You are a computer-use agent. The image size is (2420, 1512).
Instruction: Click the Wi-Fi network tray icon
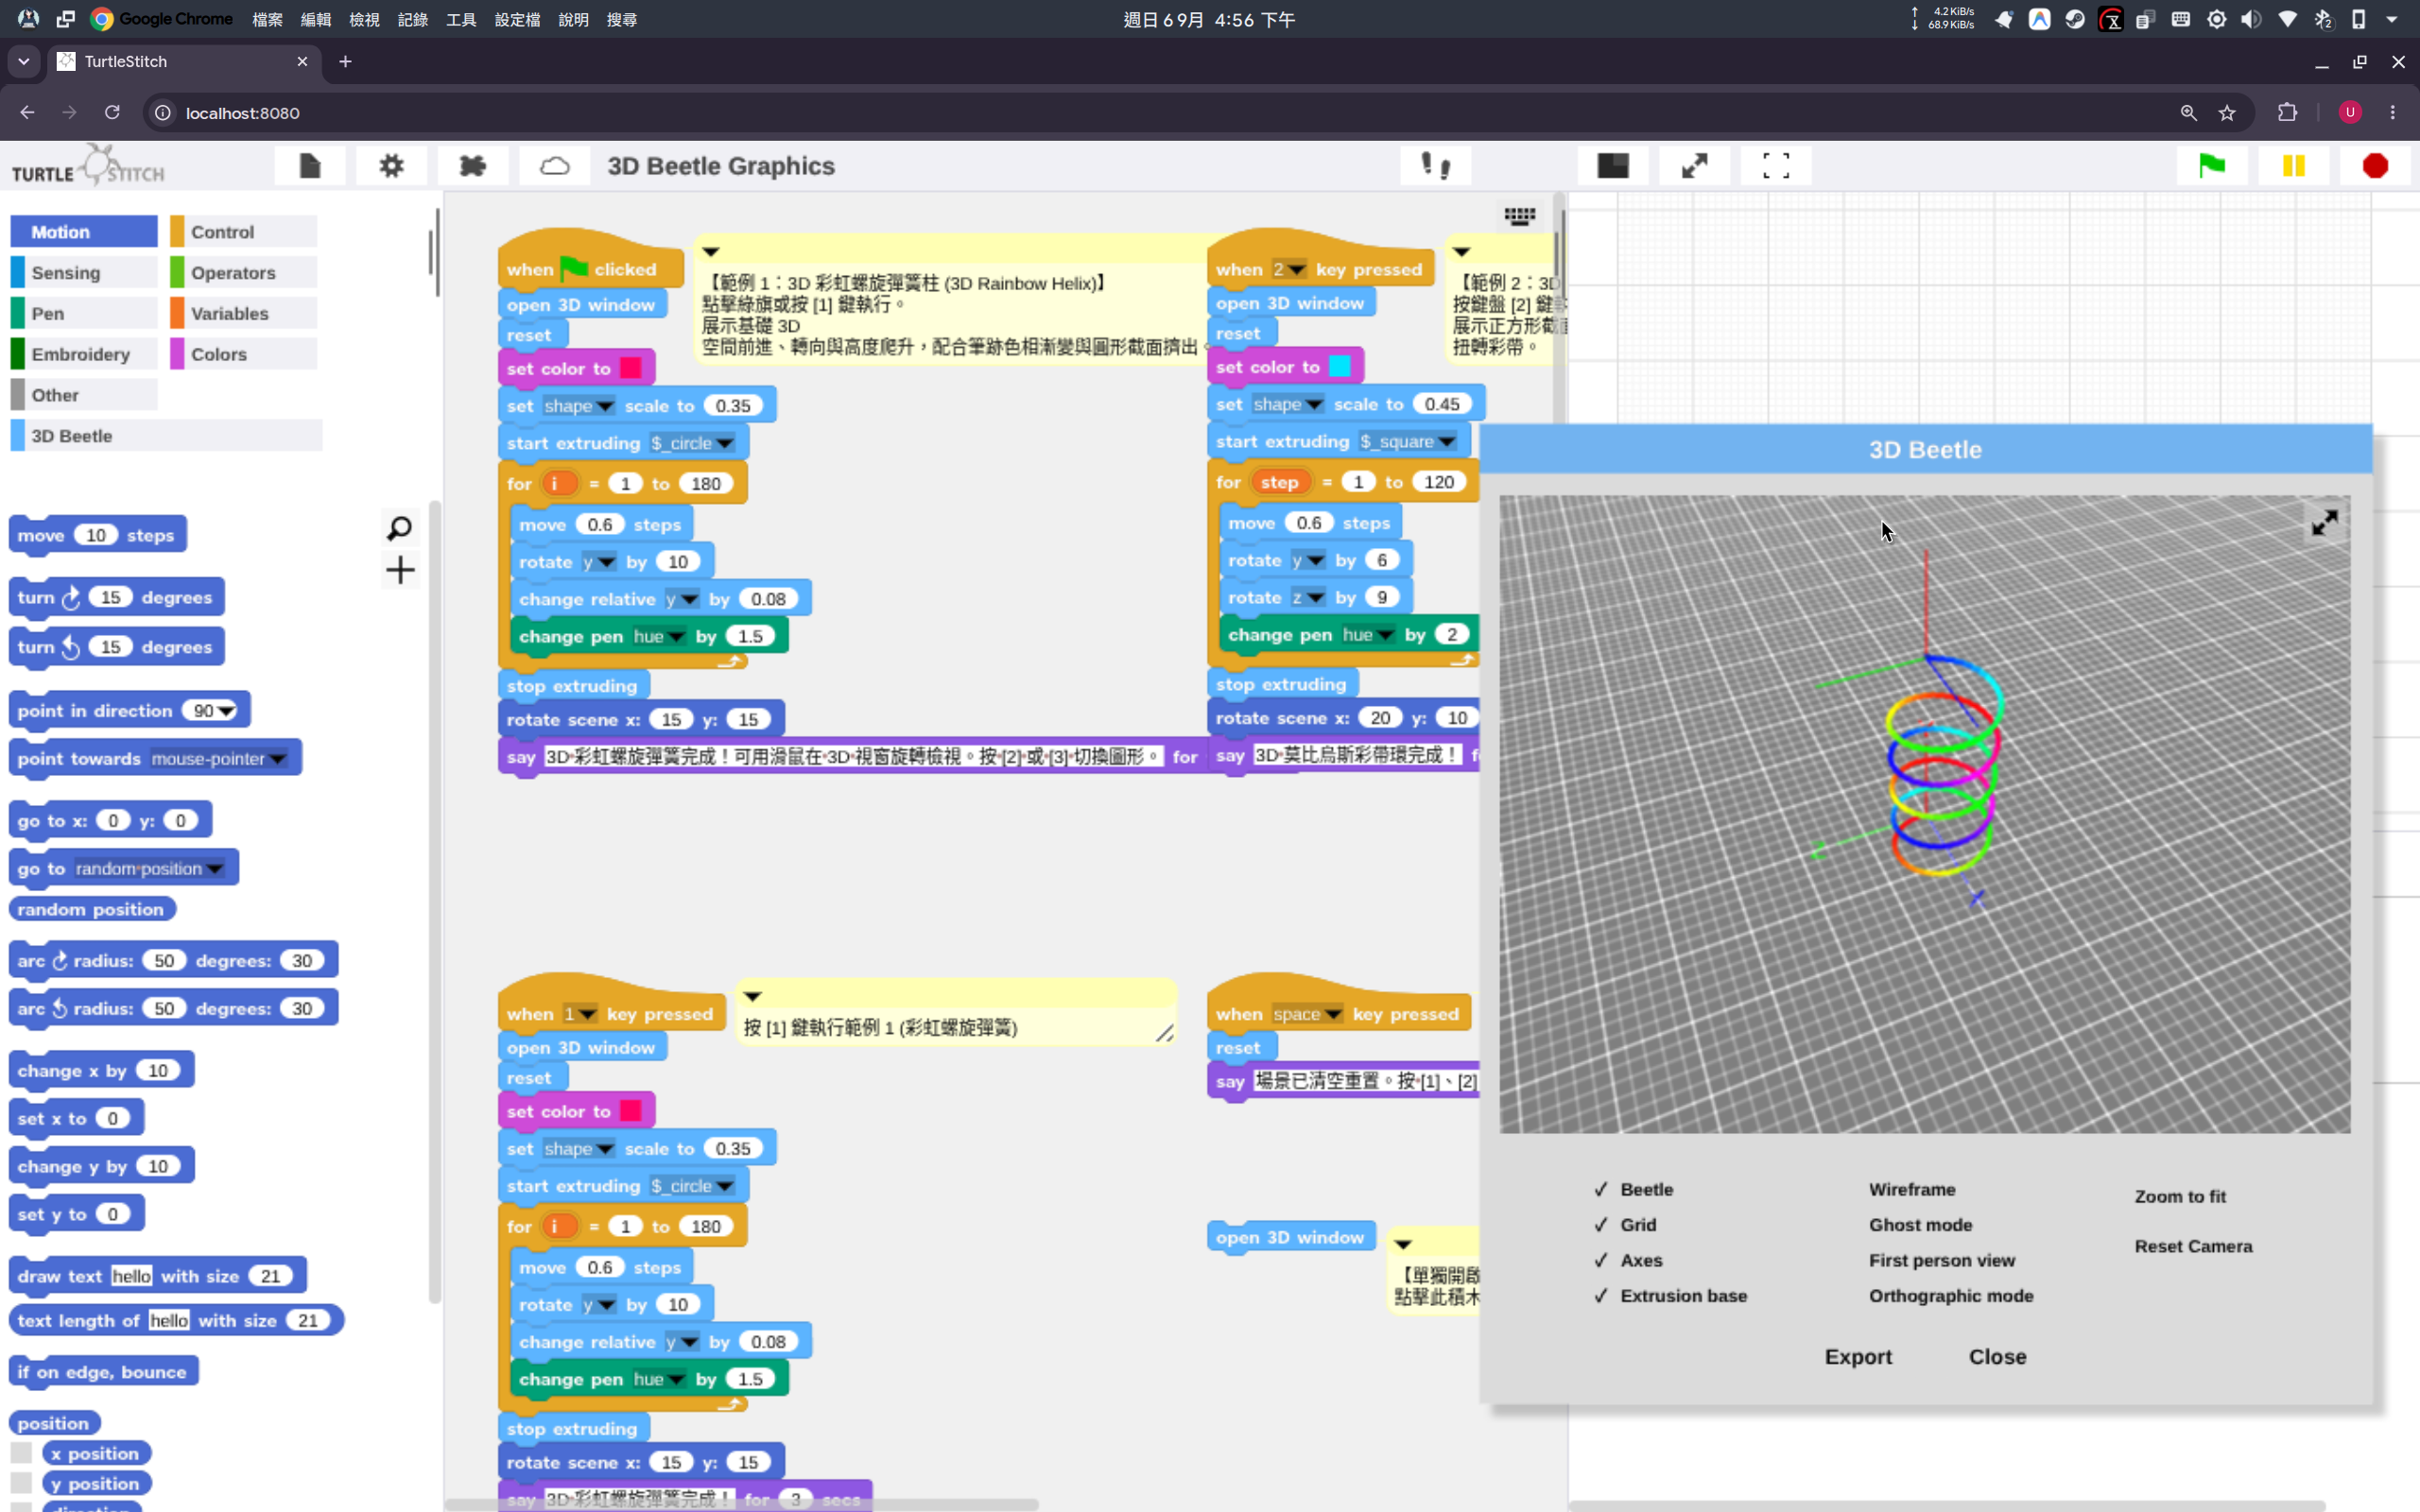point(2287,19)
